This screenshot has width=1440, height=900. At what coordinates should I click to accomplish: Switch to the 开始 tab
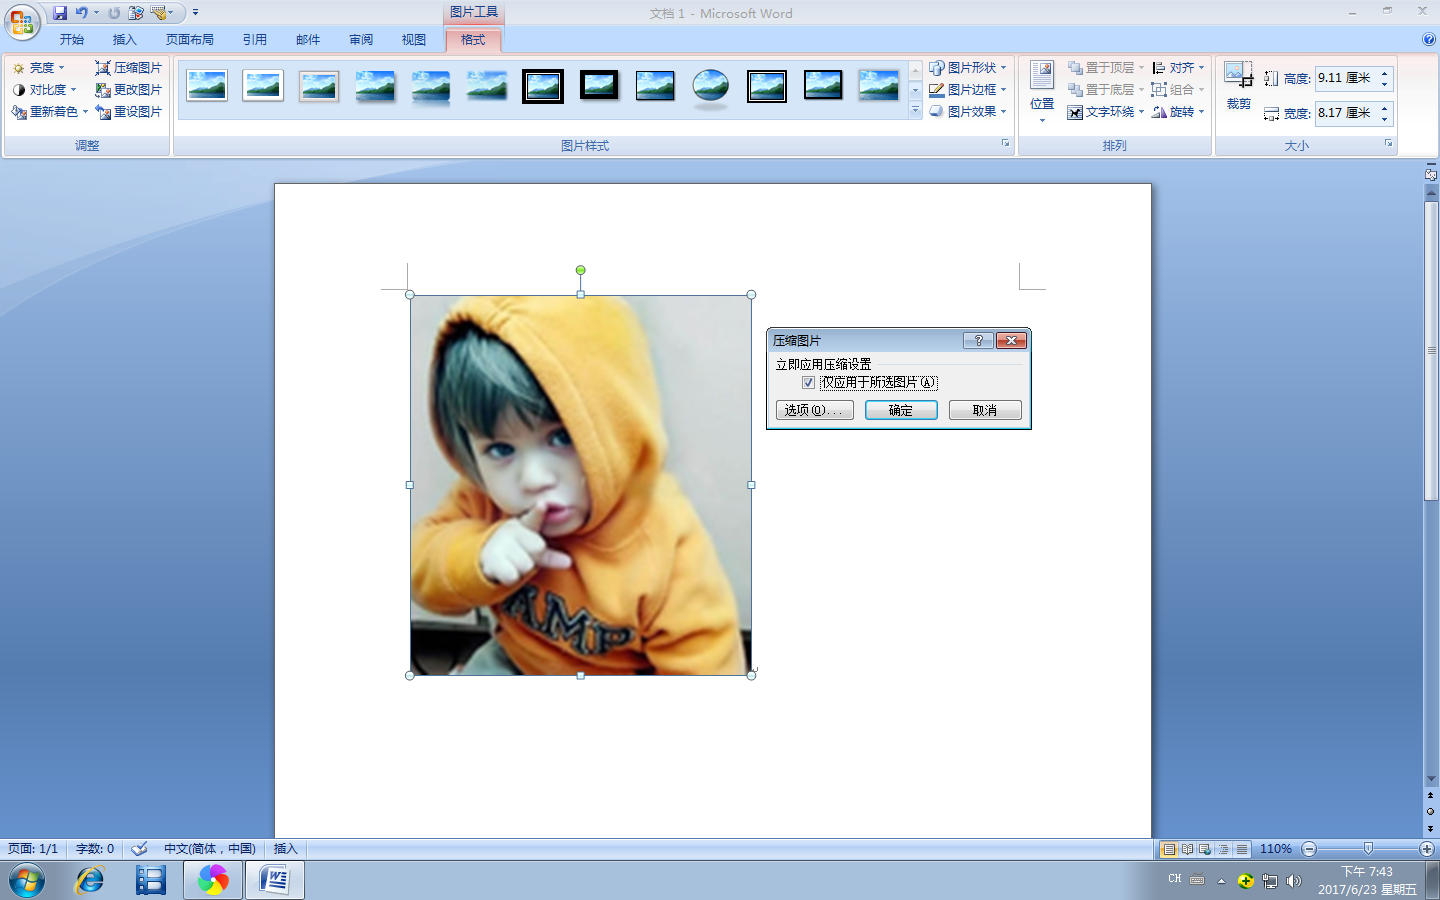coord(72,40)
